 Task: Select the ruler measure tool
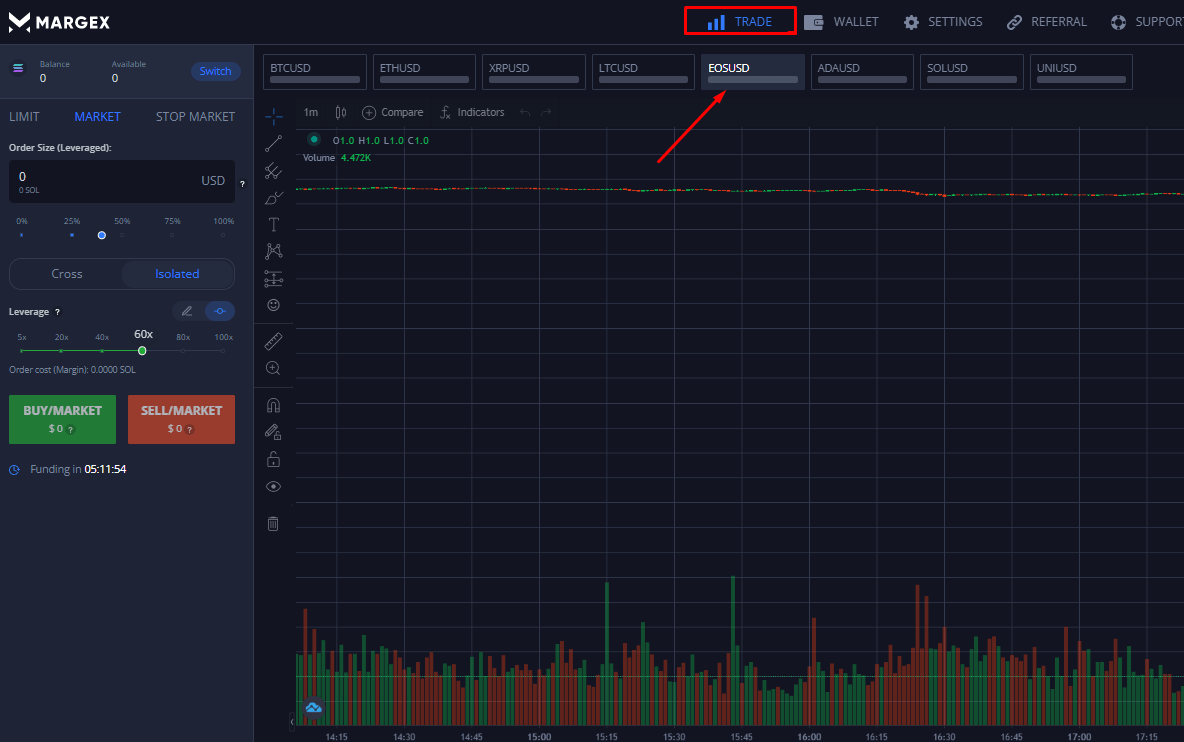click(273, 341)
